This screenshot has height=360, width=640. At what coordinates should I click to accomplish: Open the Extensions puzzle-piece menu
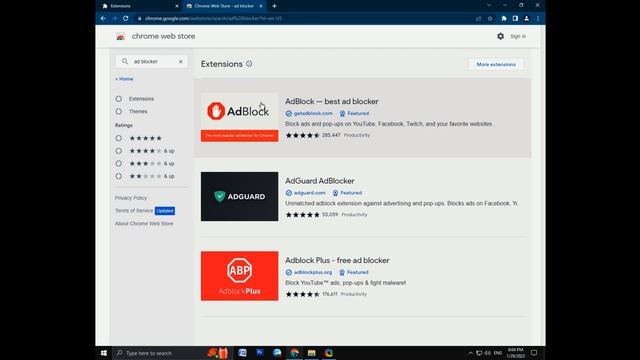(504, 18)
